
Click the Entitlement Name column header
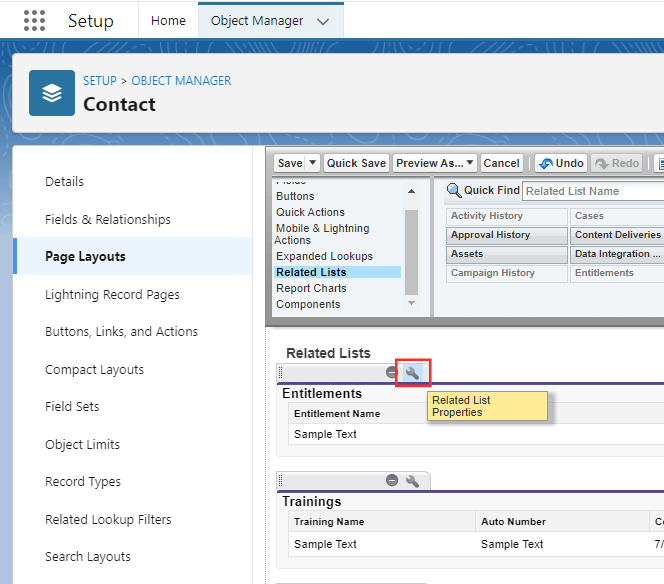[337, 414]
